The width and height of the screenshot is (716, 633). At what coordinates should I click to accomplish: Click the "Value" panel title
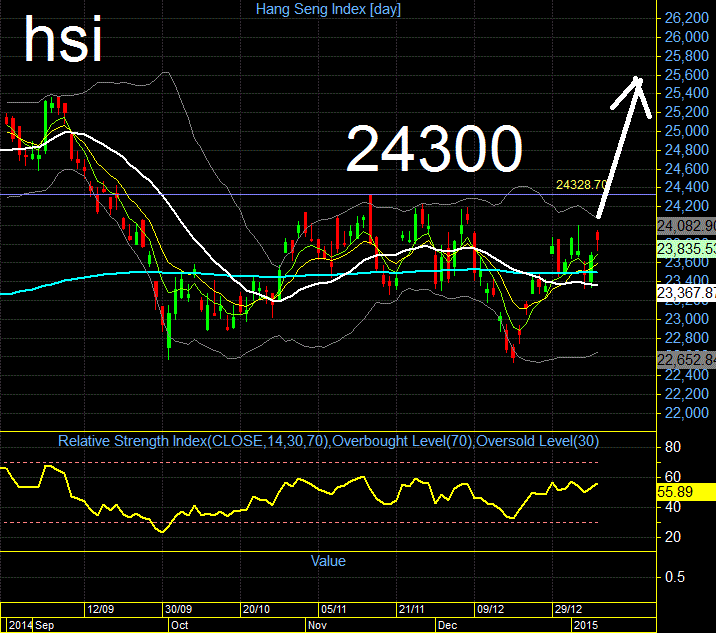[328, 561]
